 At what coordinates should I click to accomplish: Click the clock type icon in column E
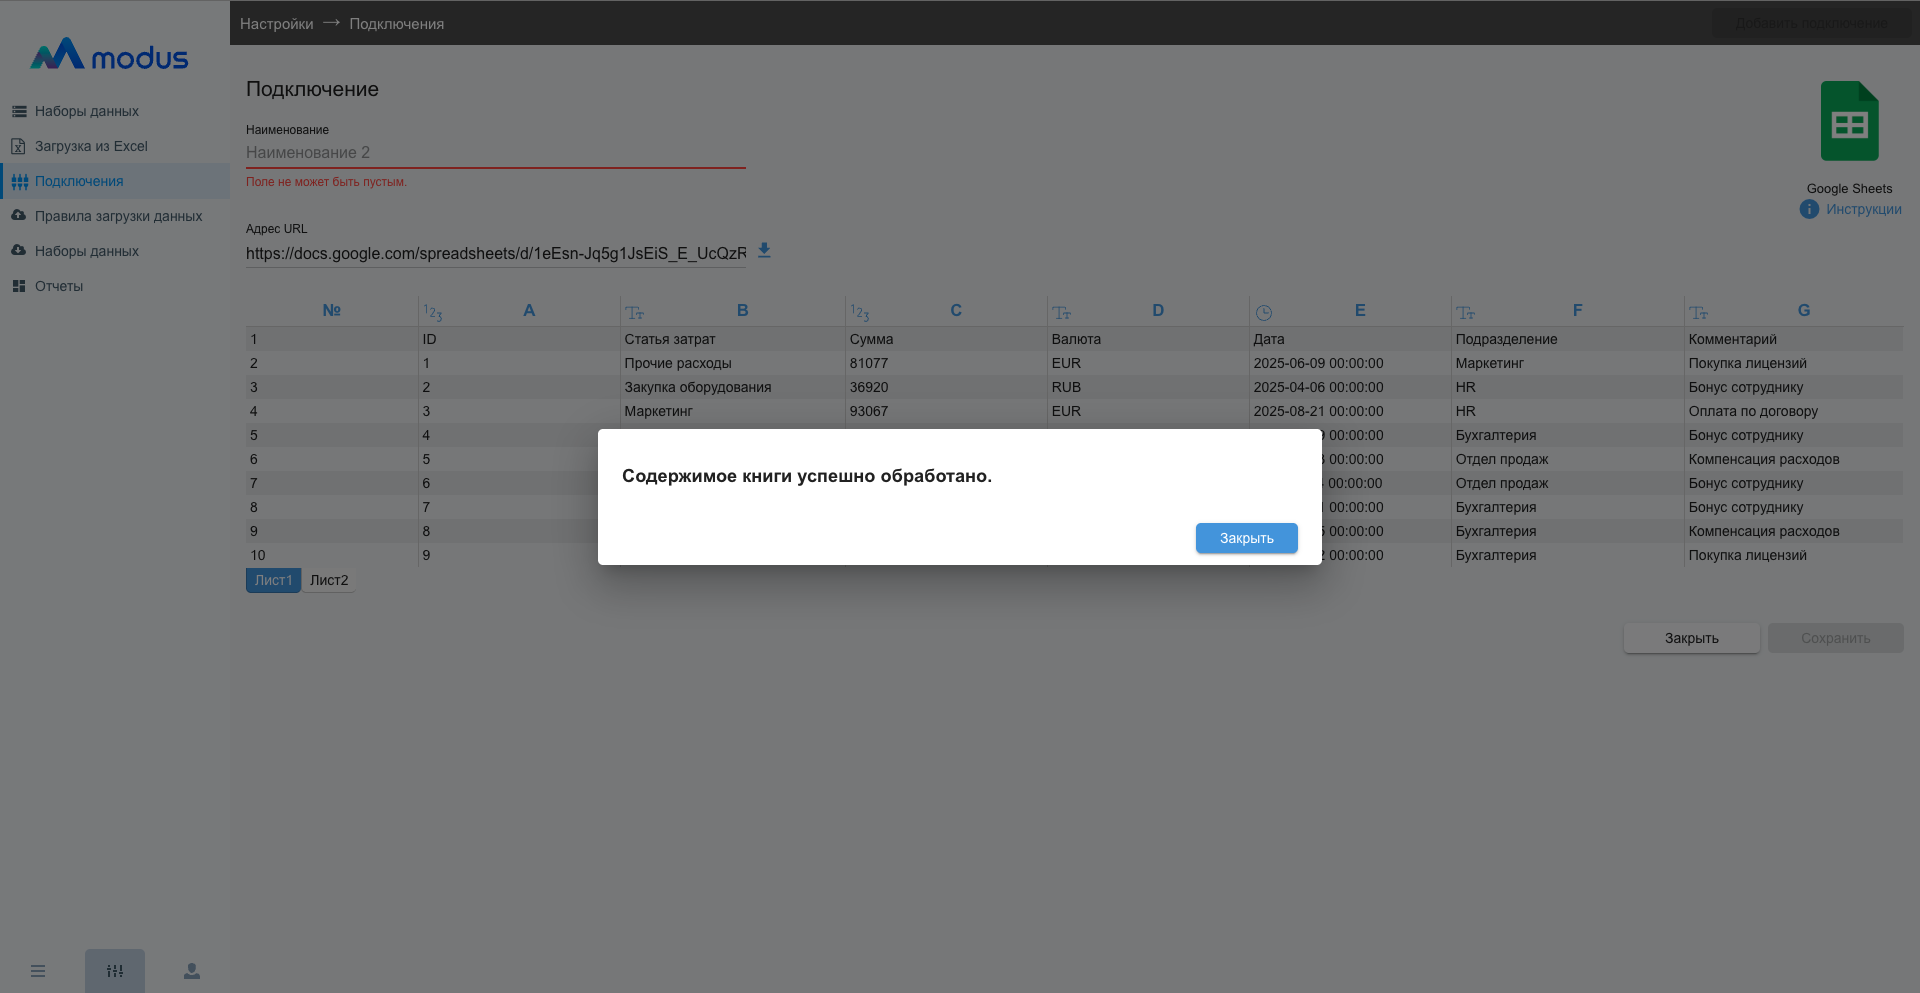[1264, 313]
